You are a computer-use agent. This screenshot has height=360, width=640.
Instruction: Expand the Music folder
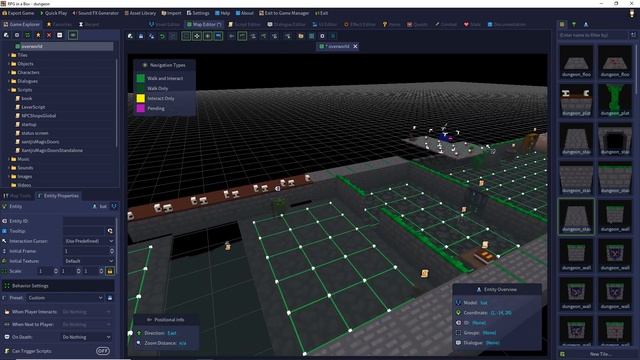coord(9,159)
